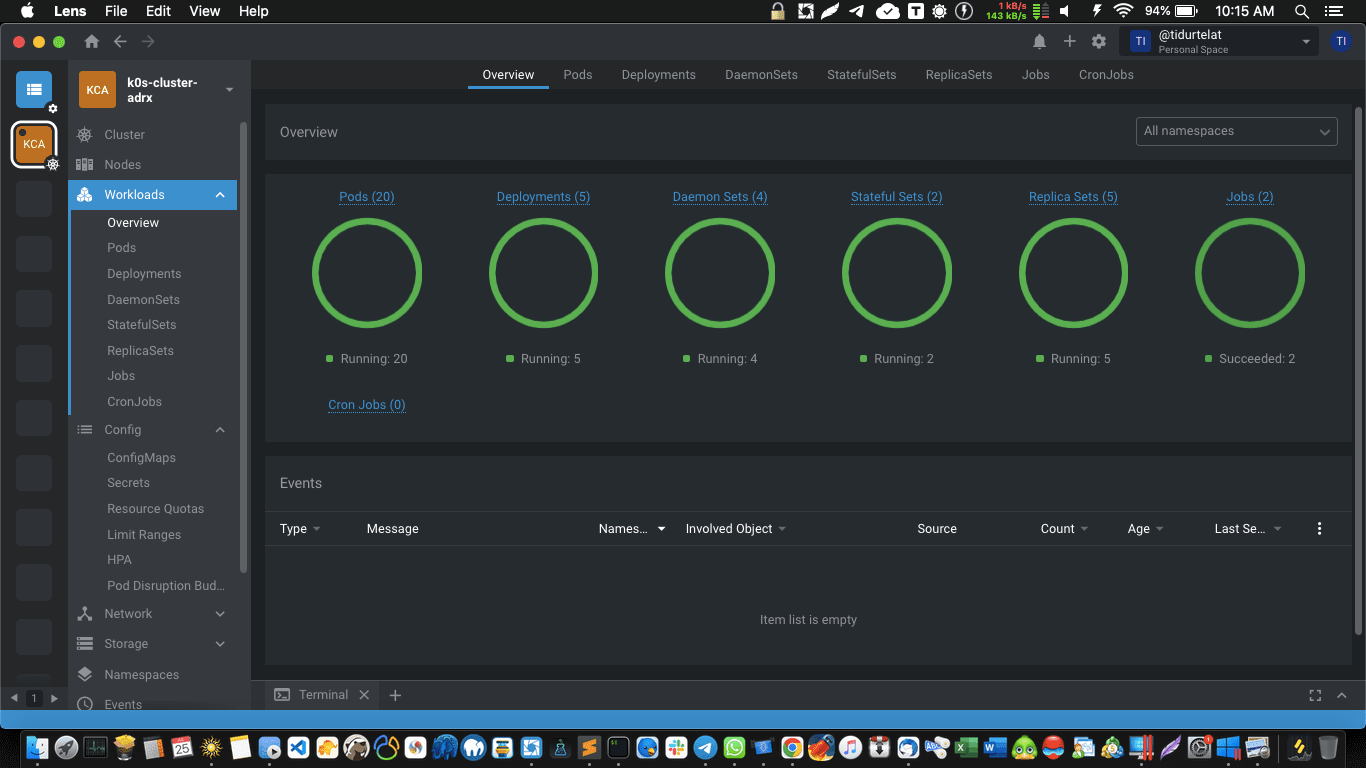Maximize the terminal dock panel

[x=1316, y=696]
